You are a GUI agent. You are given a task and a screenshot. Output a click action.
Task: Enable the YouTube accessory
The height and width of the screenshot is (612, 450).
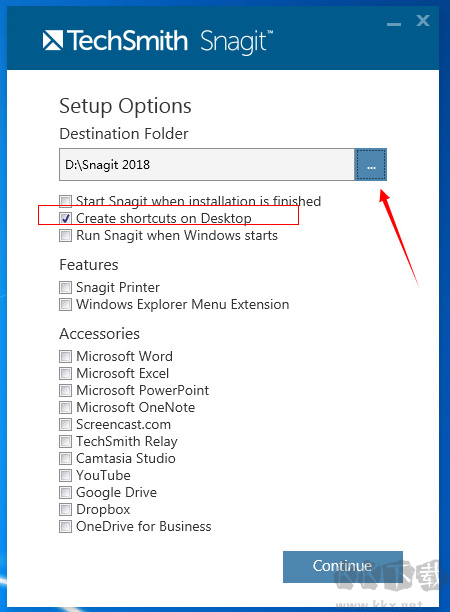(66, 475)
